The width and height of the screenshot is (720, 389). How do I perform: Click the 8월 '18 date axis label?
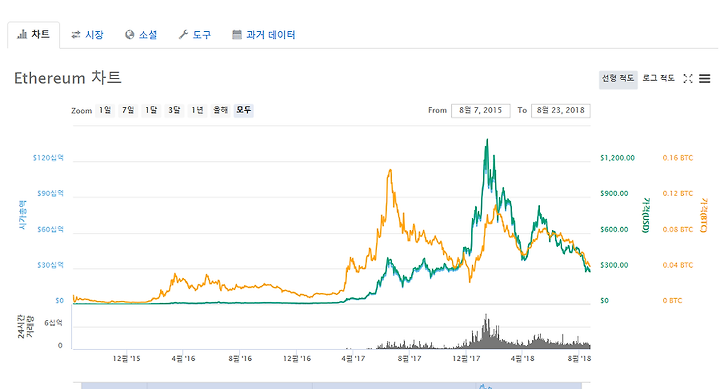pyautogui.click(x=579, y=358)
